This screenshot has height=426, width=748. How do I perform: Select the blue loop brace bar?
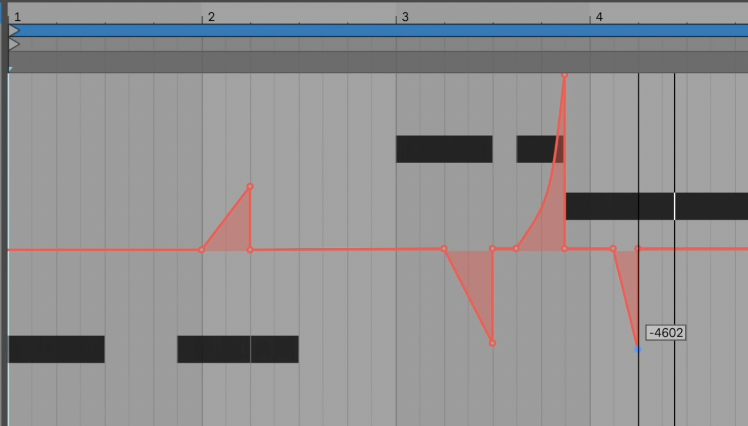click(x=378, y=31)
